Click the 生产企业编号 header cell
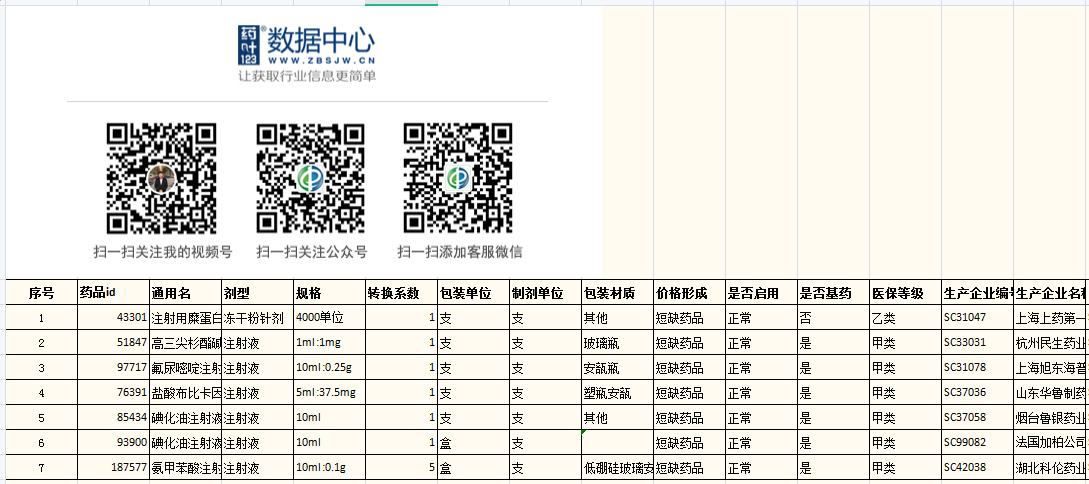The width and height of the screenshot is (1089, 484). (977, 293)
